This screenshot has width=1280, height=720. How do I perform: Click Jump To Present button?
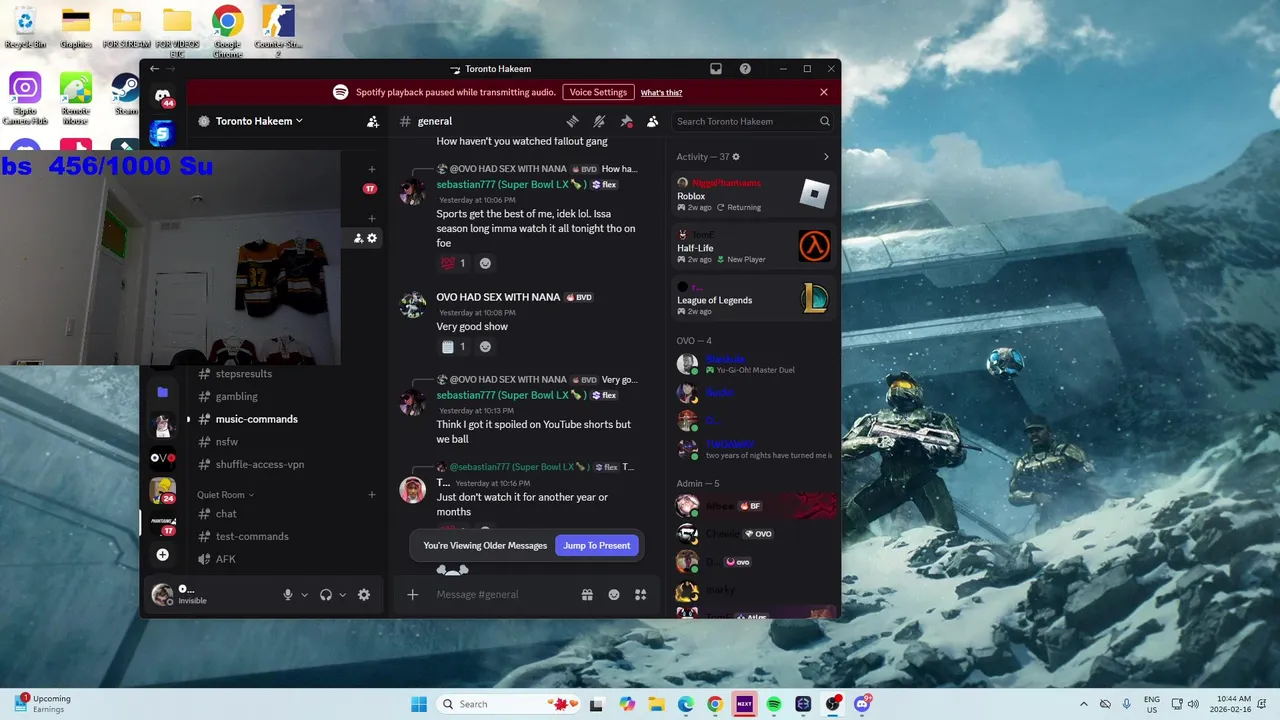click(597, 546)
